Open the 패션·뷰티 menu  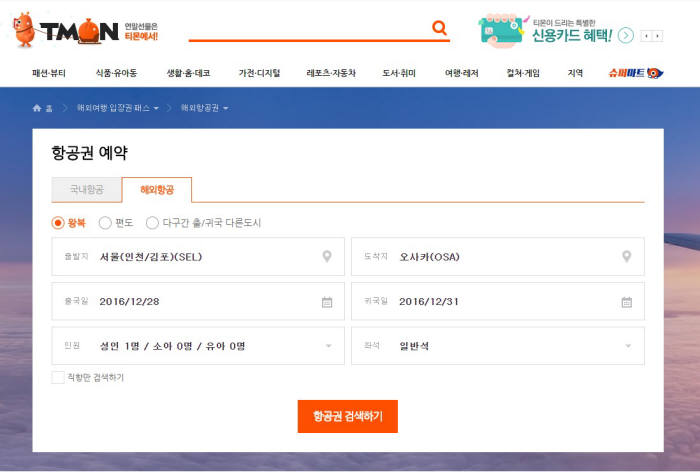(49, 73)
